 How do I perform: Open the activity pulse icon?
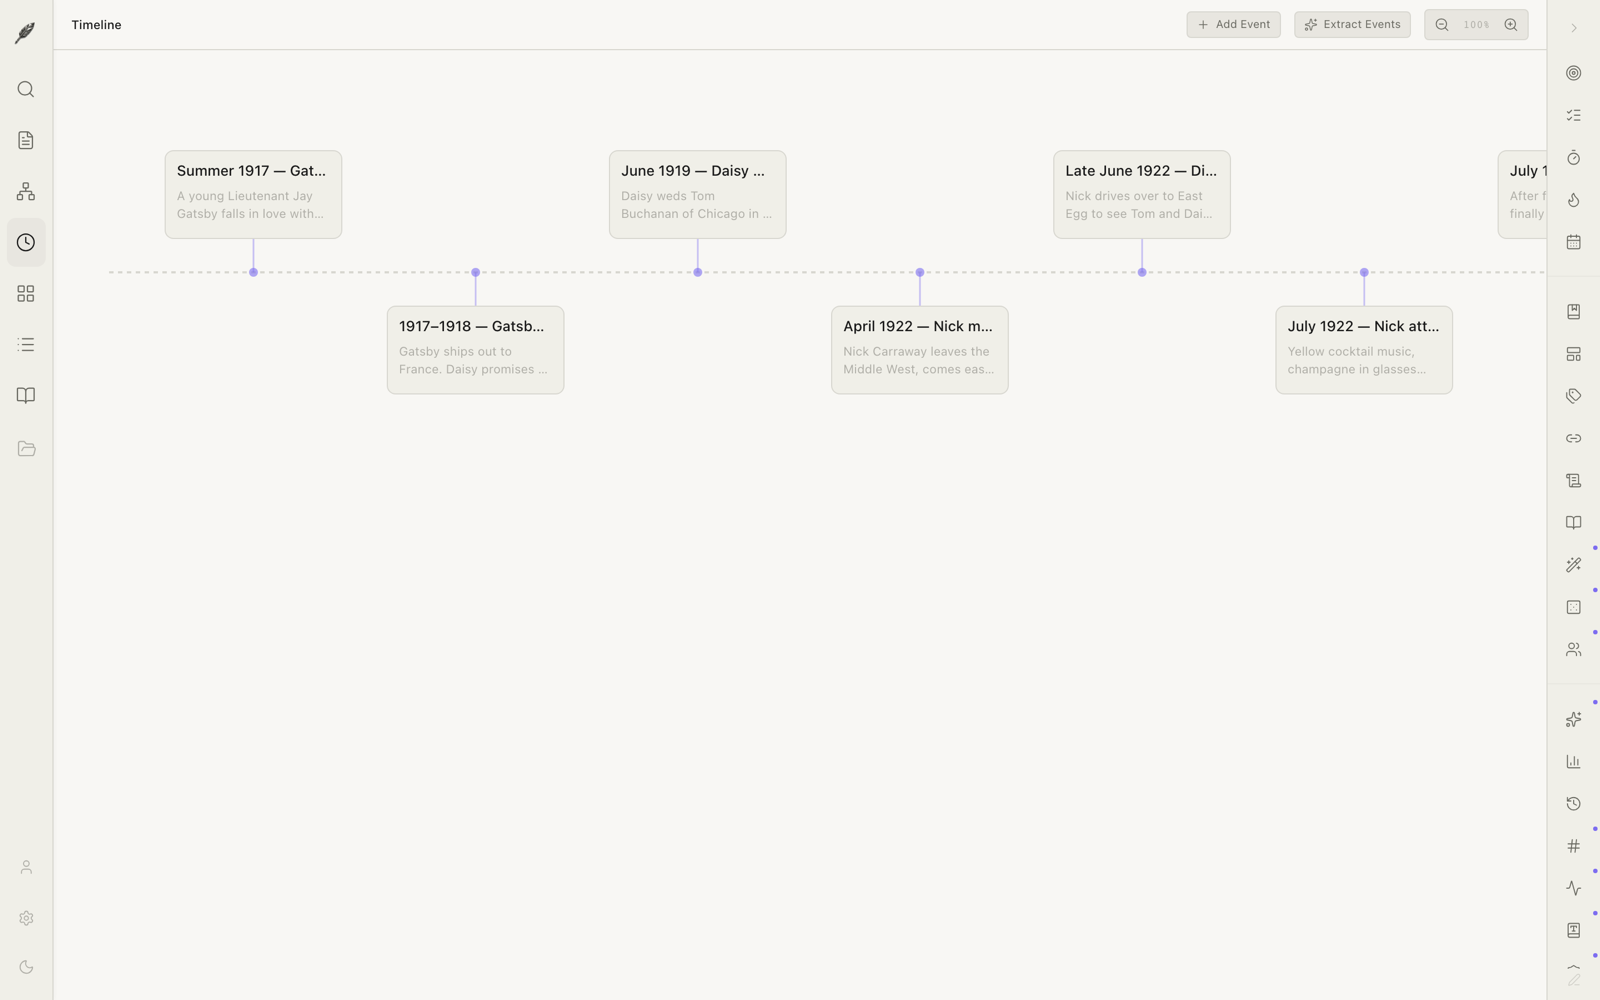pos(1574,888)
